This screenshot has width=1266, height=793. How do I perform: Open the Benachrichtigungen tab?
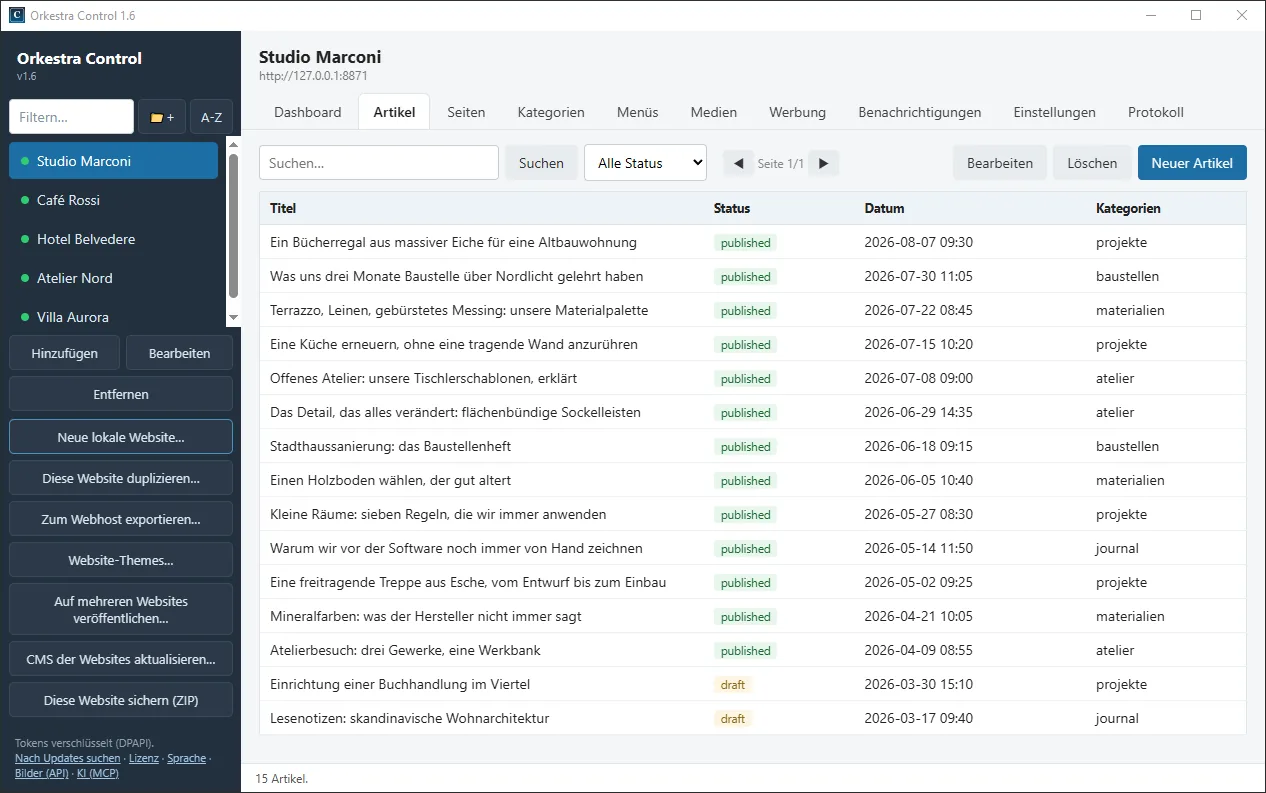(920, 112)
